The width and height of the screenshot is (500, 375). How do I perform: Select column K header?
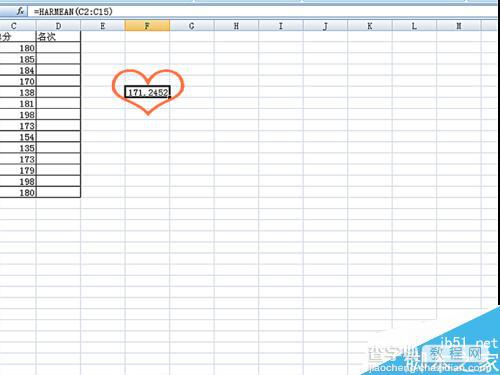point(370,26)
